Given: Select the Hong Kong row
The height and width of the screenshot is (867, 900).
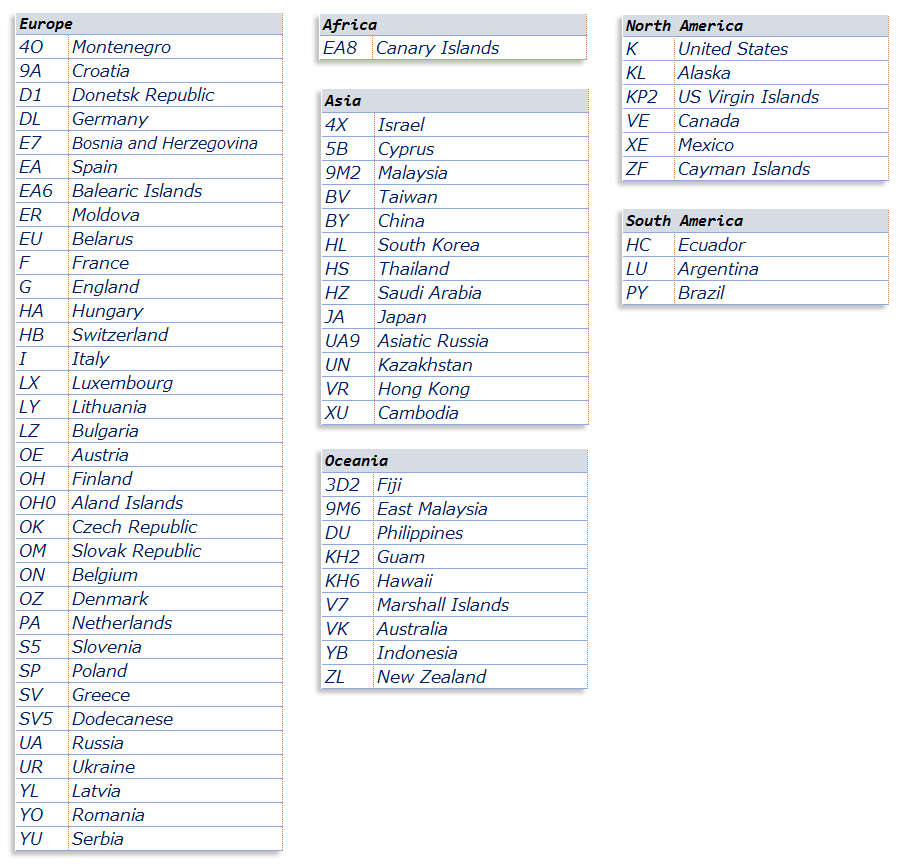Looking at the screenshot, I should point(423,389).
